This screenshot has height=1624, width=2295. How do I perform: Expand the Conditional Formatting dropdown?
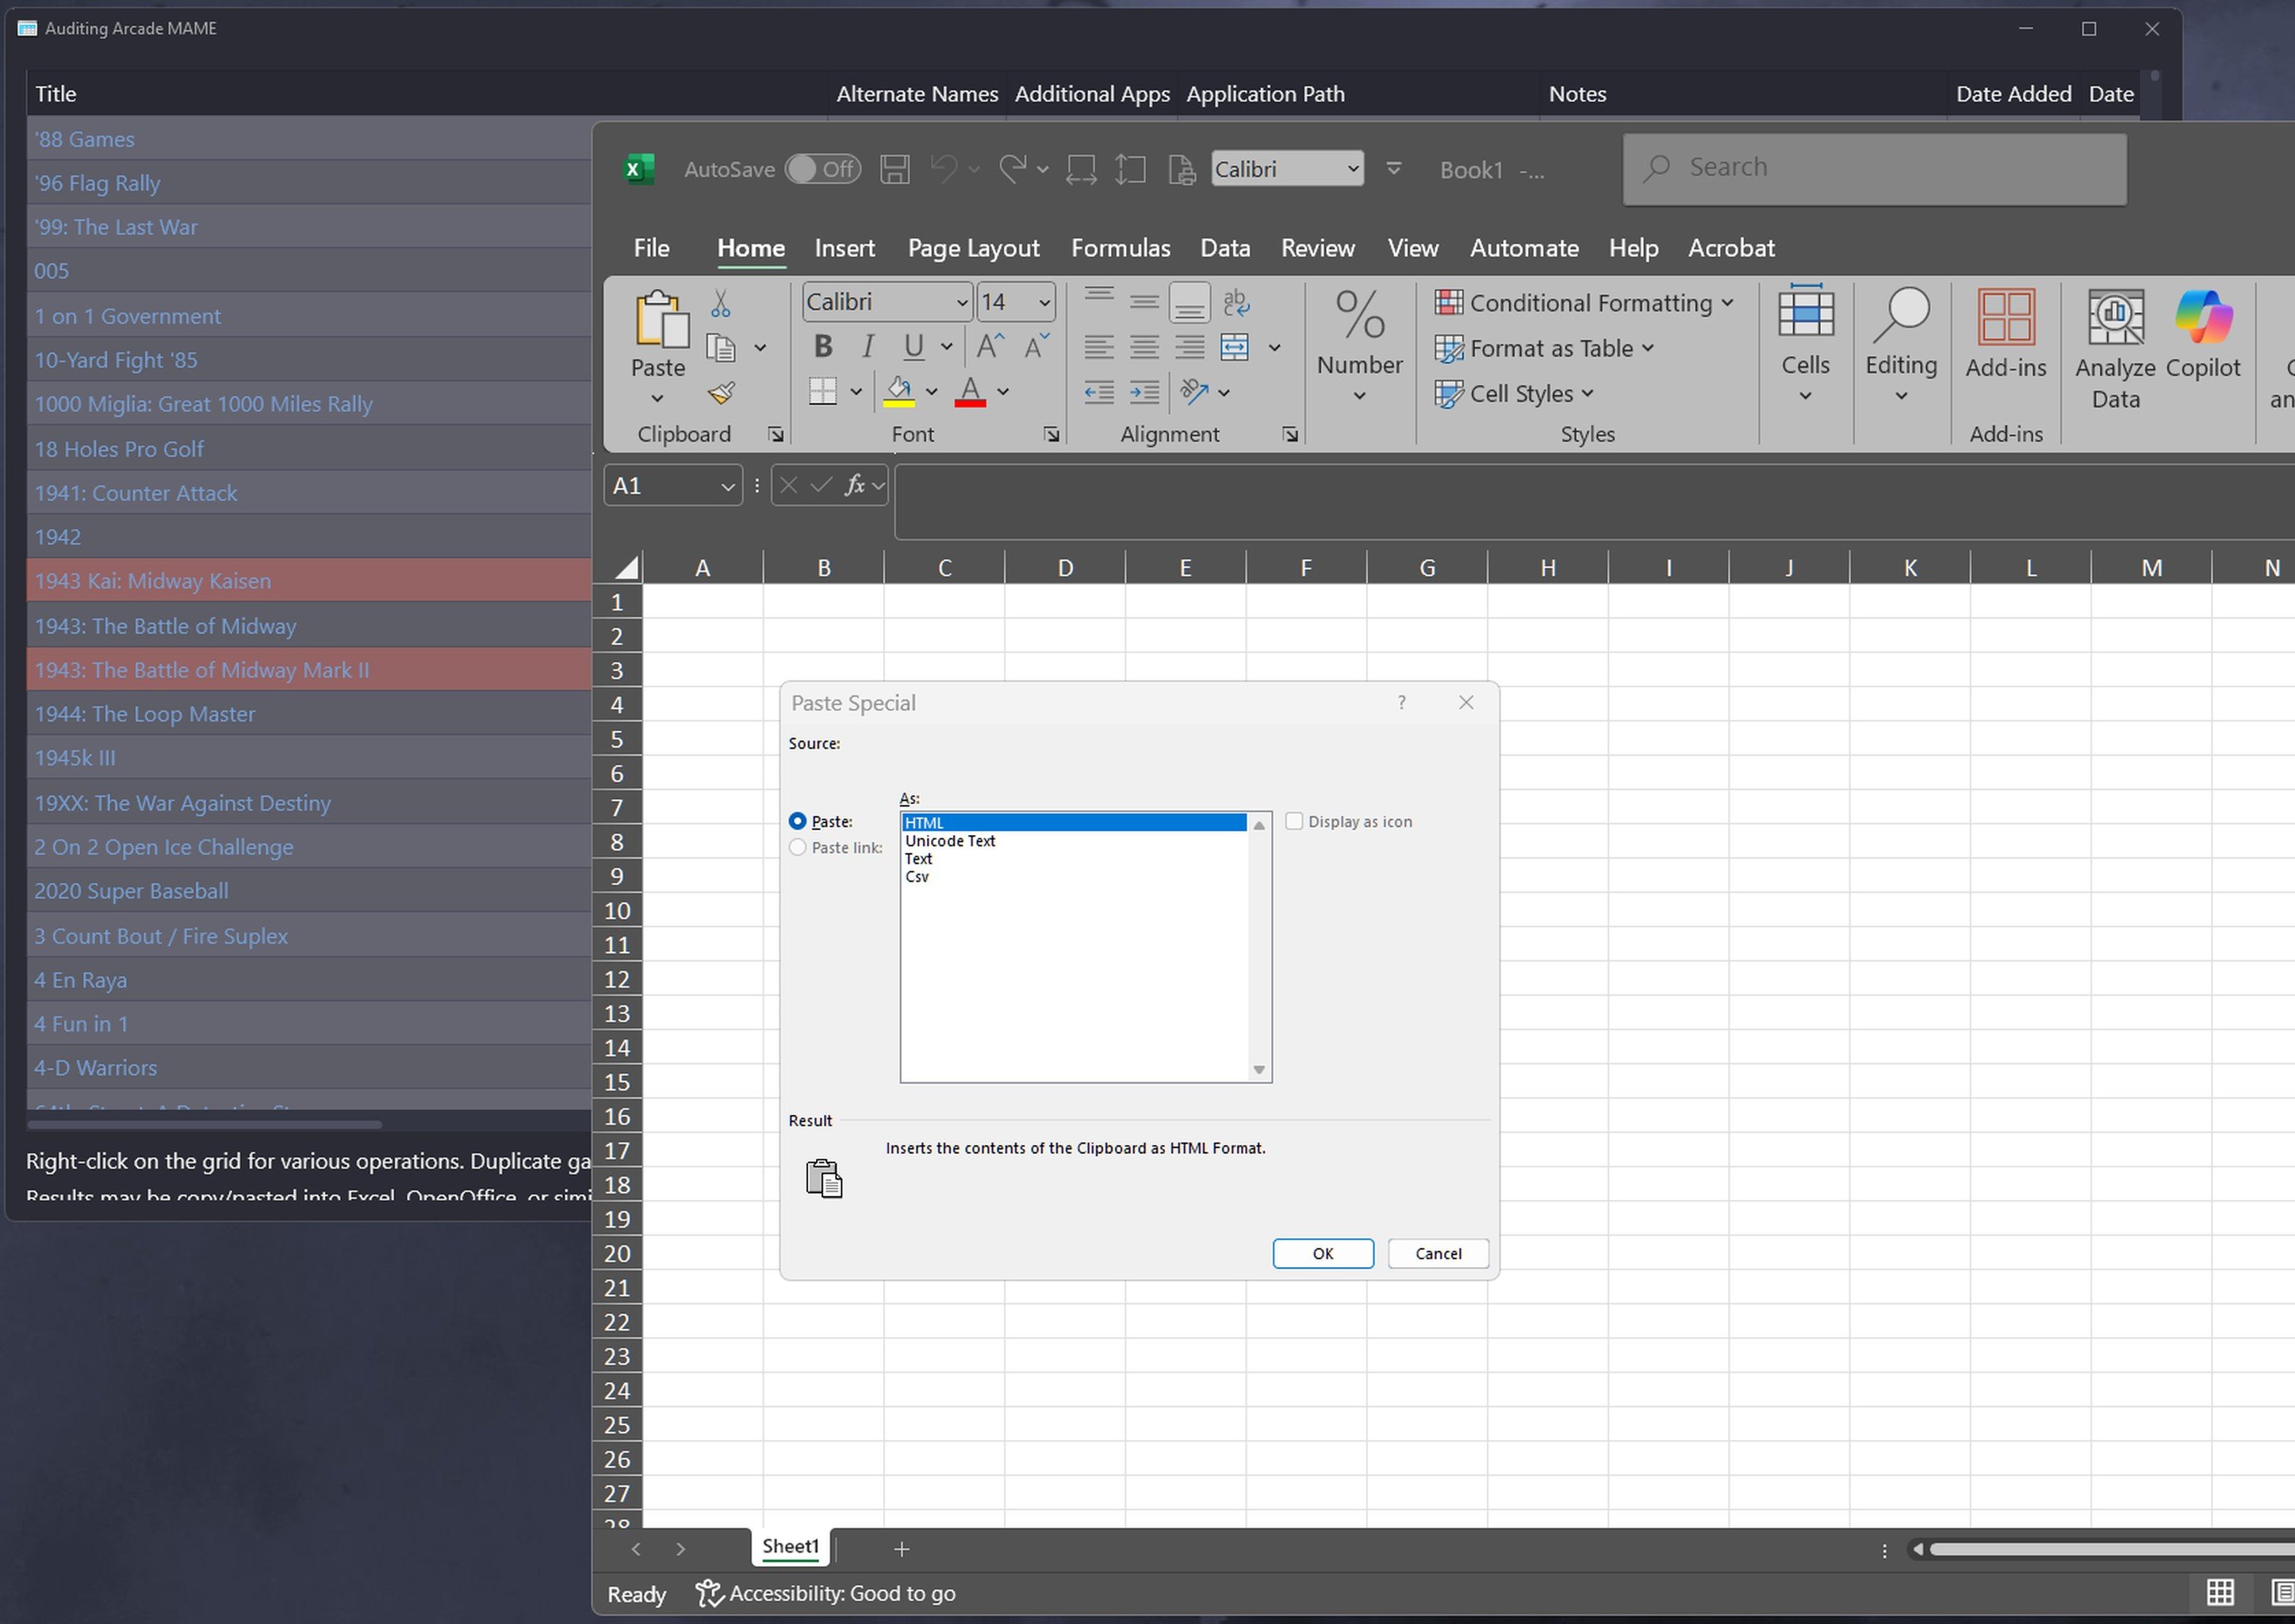click(x=1727, y=302)
